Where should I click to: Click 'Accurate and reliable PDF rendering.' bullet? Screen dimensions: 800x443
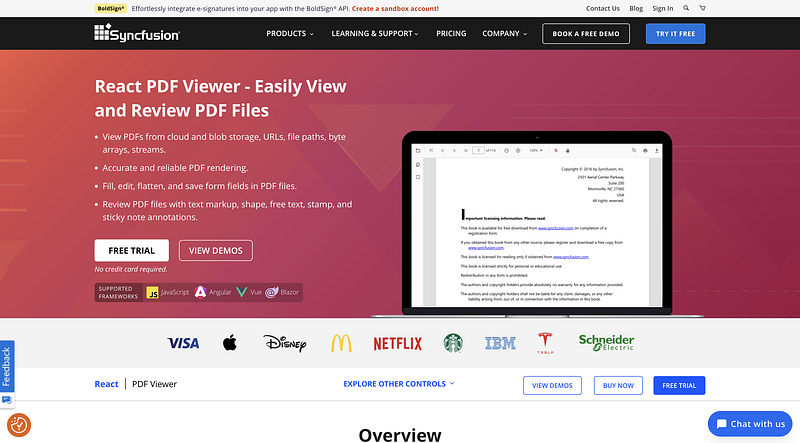point(175,168)
